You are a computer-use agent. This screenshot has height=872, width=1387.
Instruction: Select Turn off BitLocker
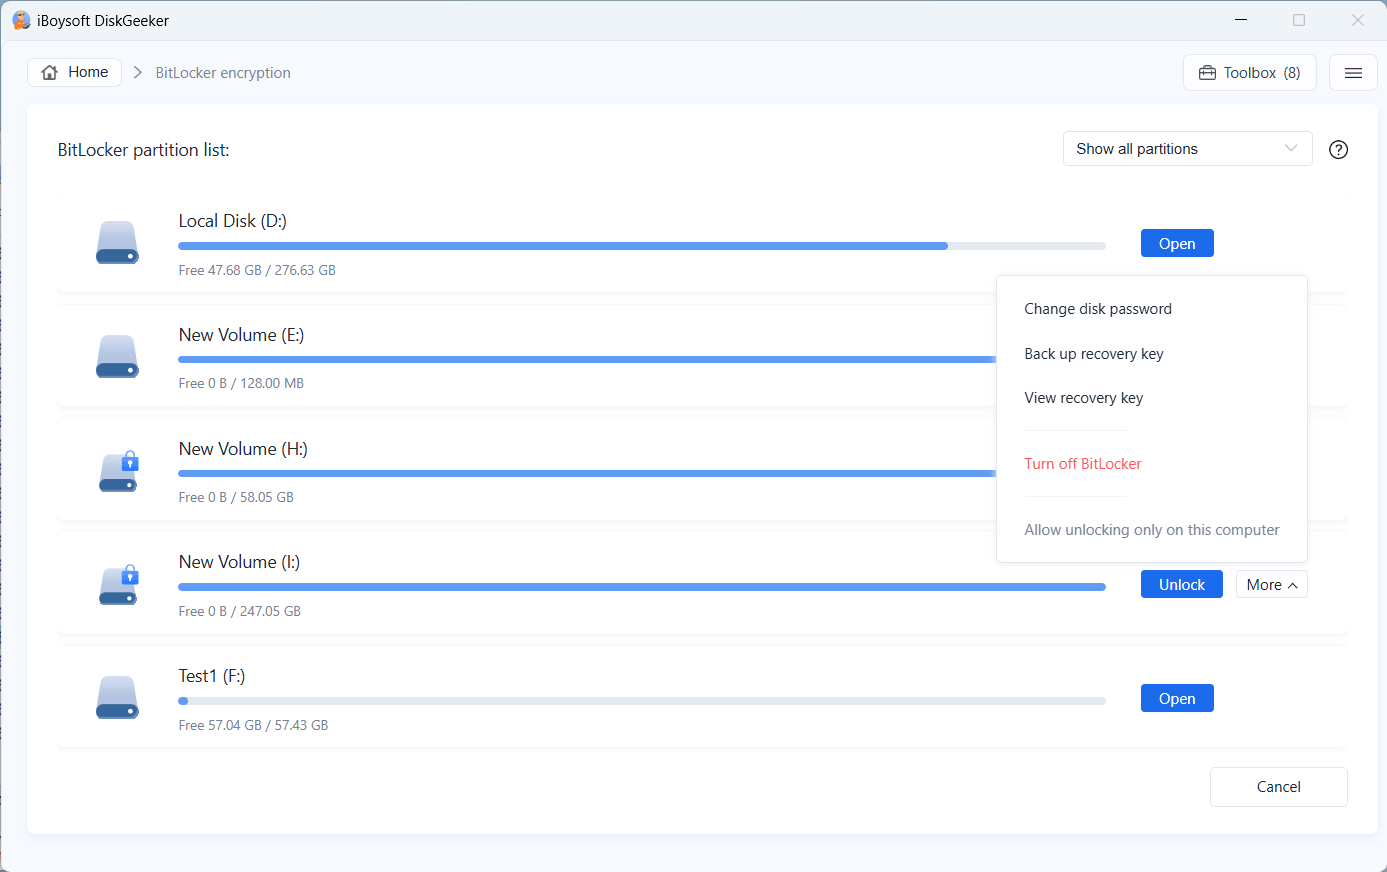click(1083, 464)
